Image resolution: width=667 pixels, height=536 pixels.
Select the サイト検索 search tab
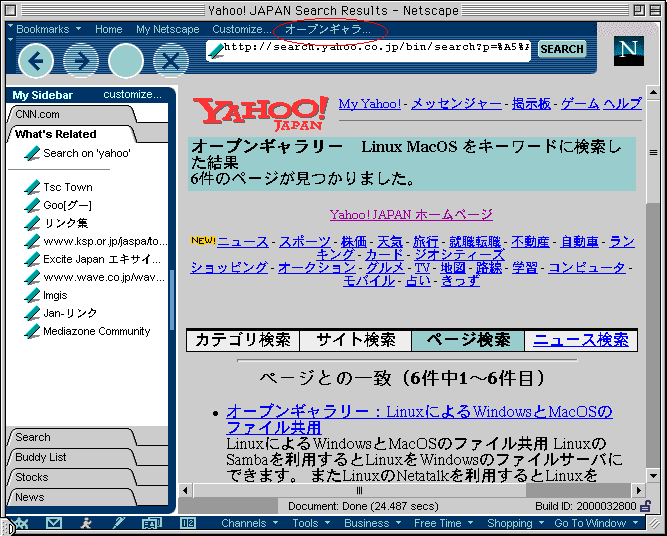coord(356,340)
